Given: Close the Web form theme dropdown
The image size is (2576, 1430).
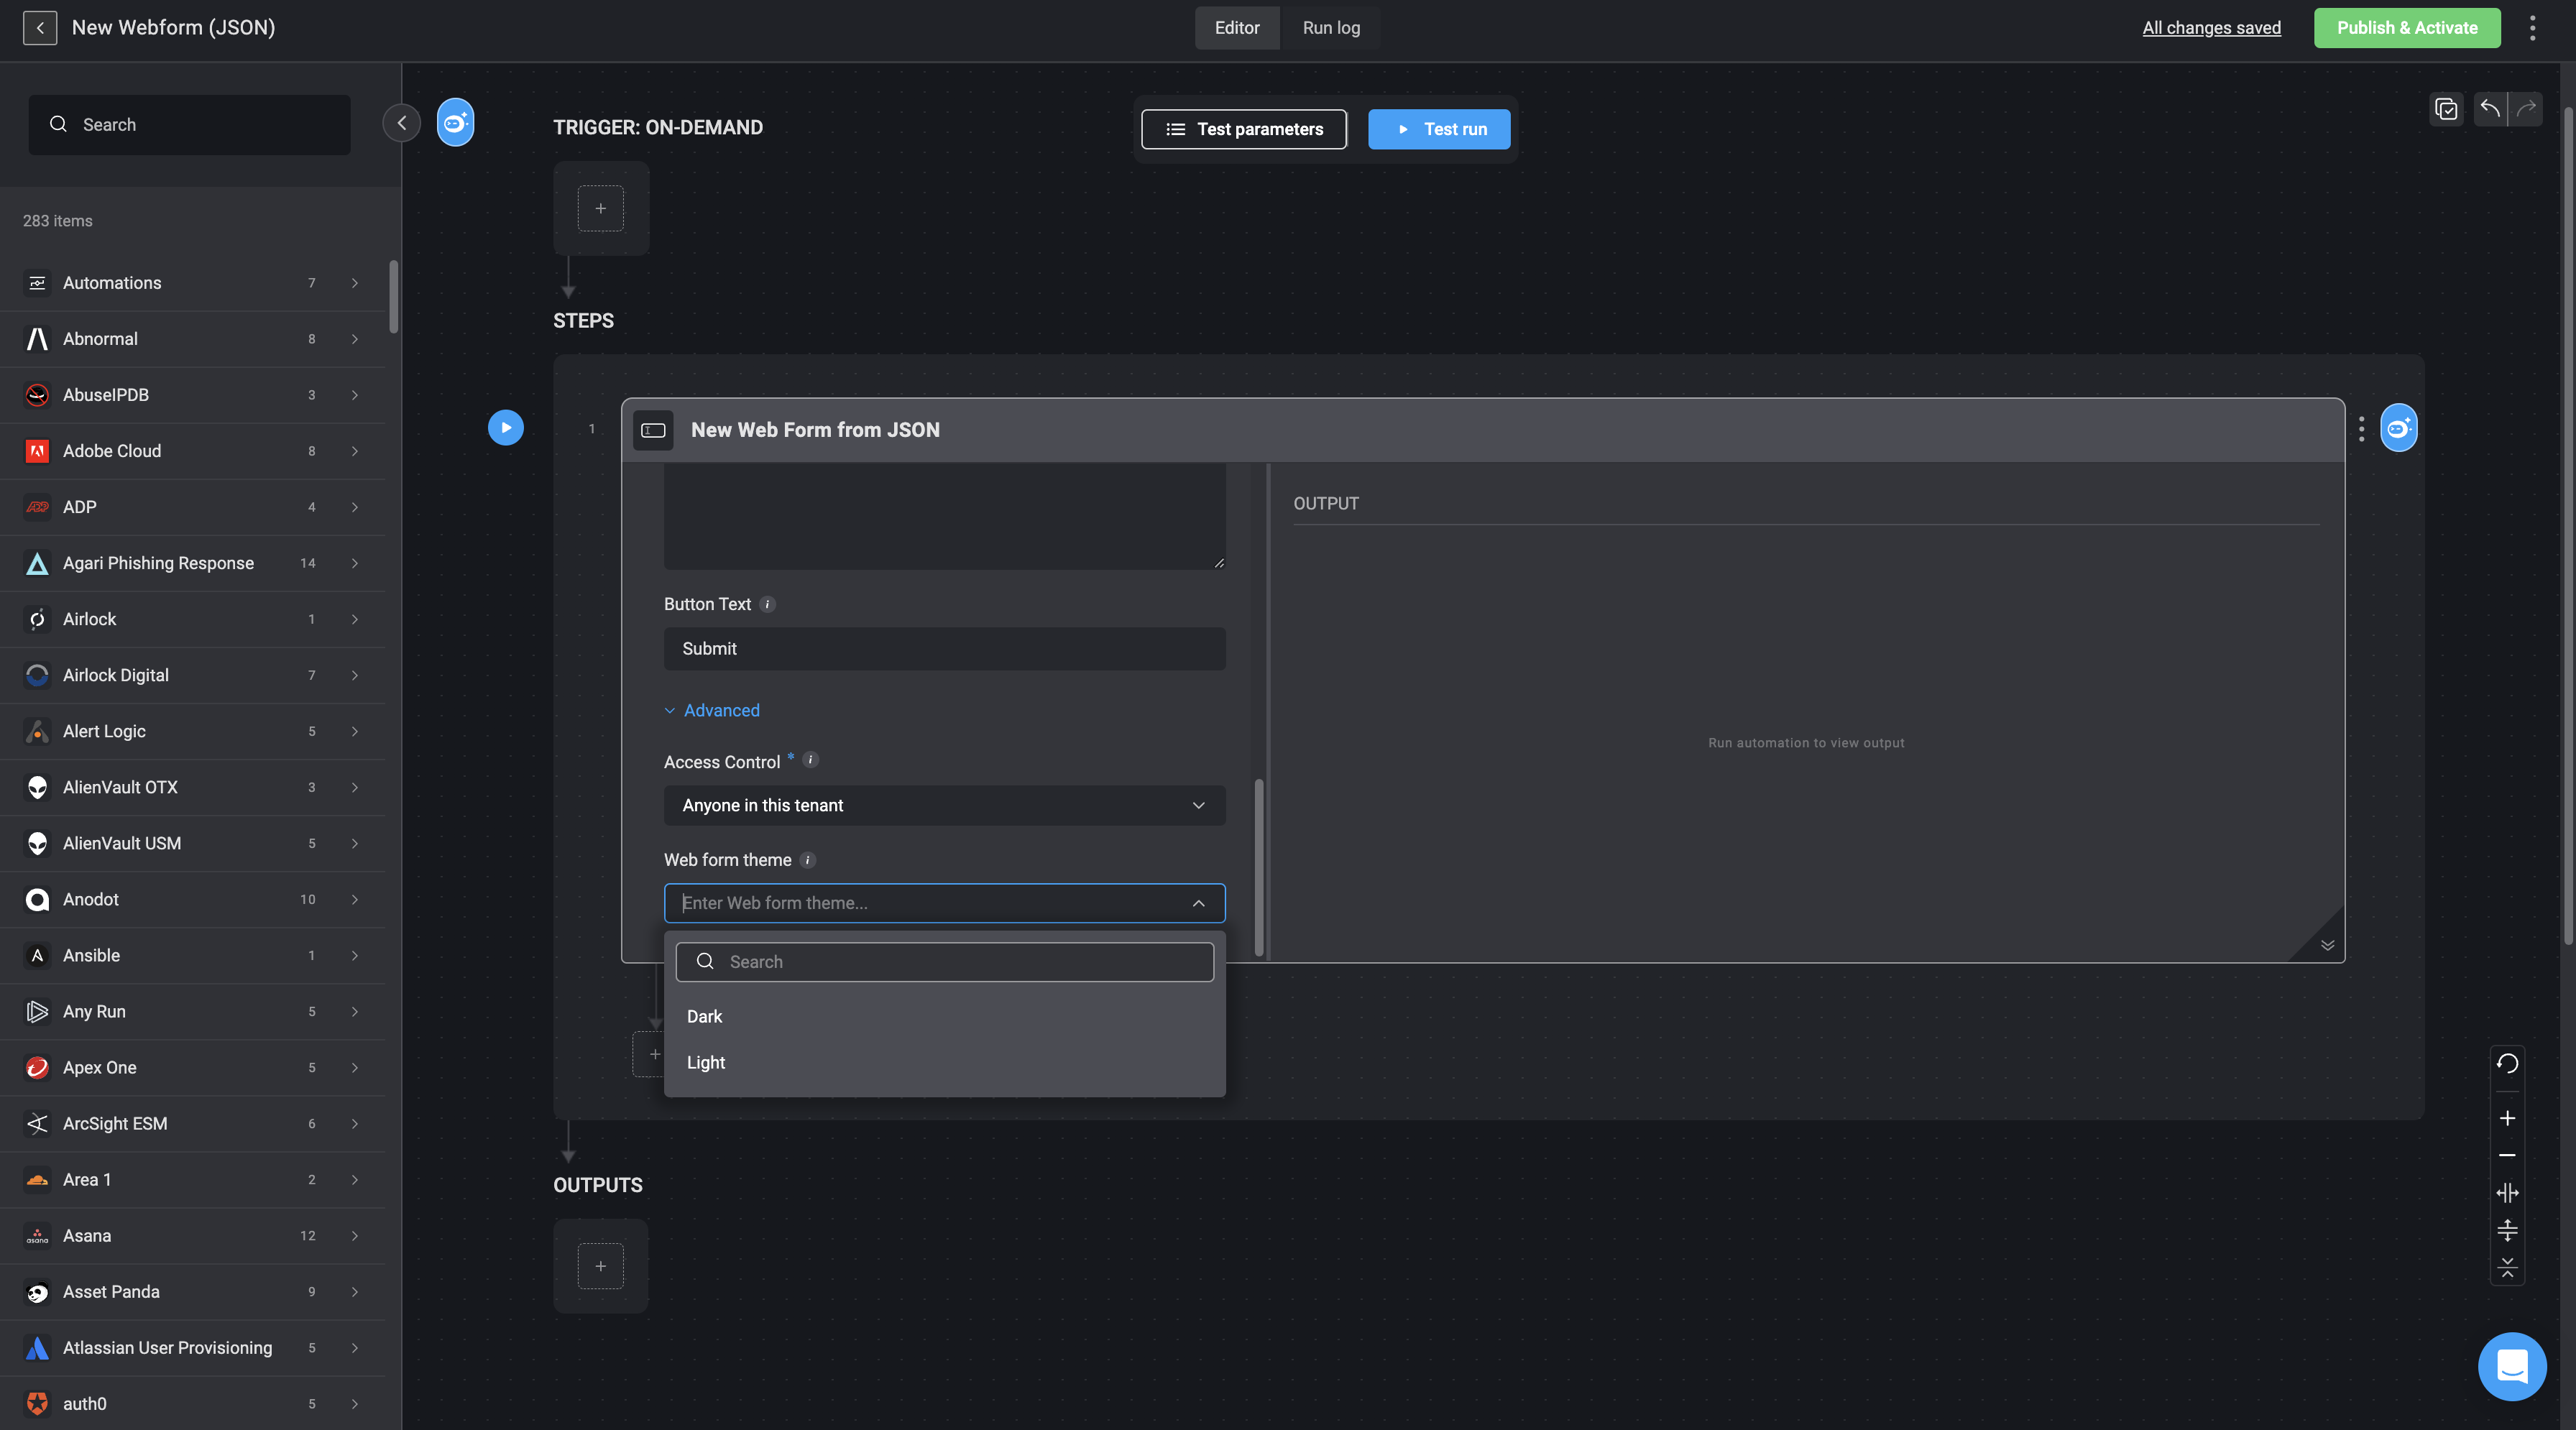Looking at the screenshot, I should [x=1198, y=903].
